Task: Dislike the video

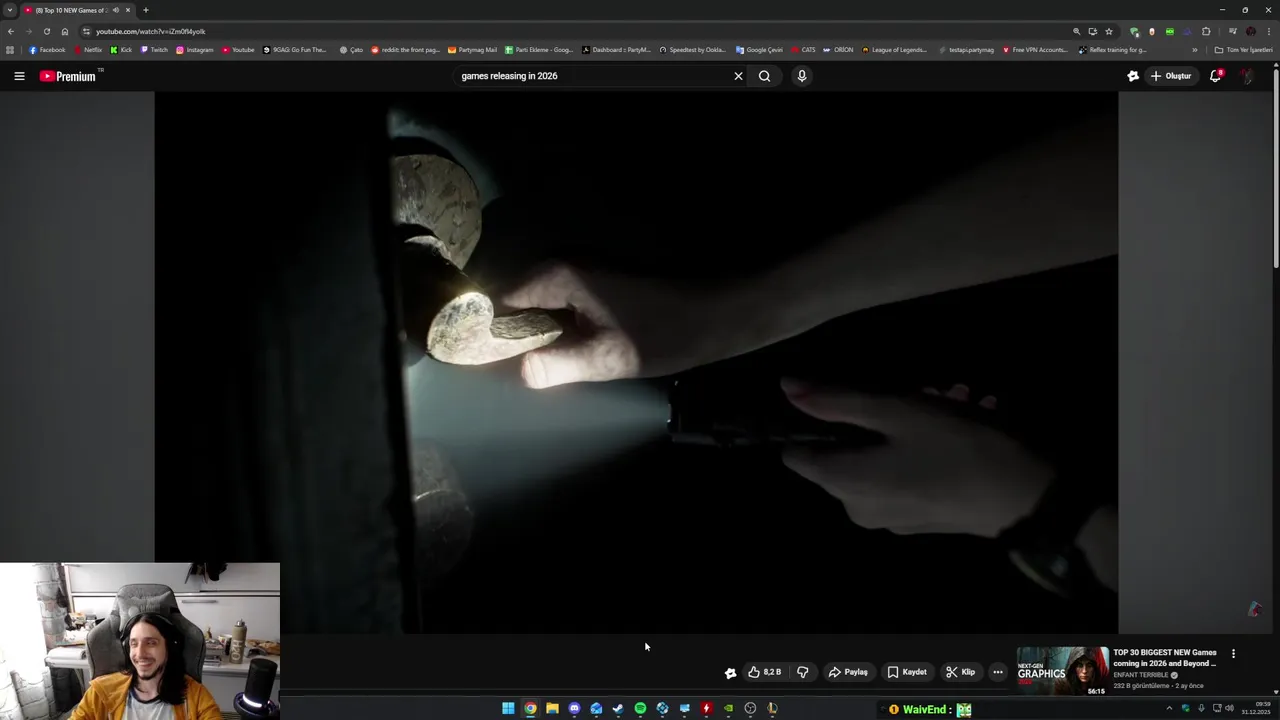Action: (x=802, y=672)
